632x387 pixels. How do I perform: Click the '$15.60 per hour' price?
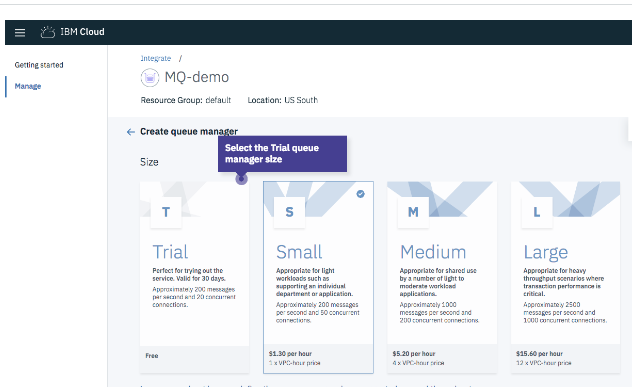[x=539, y=354]
